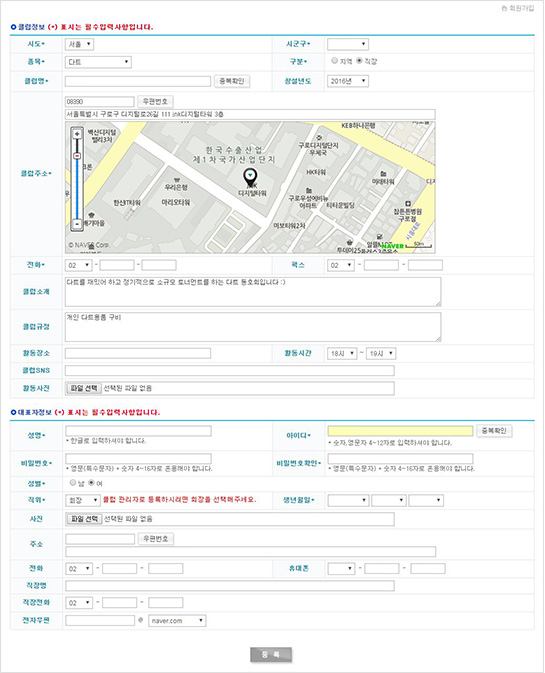
Task: Click 우편번호 button in representative 주소 row
Action: (156, 539)
